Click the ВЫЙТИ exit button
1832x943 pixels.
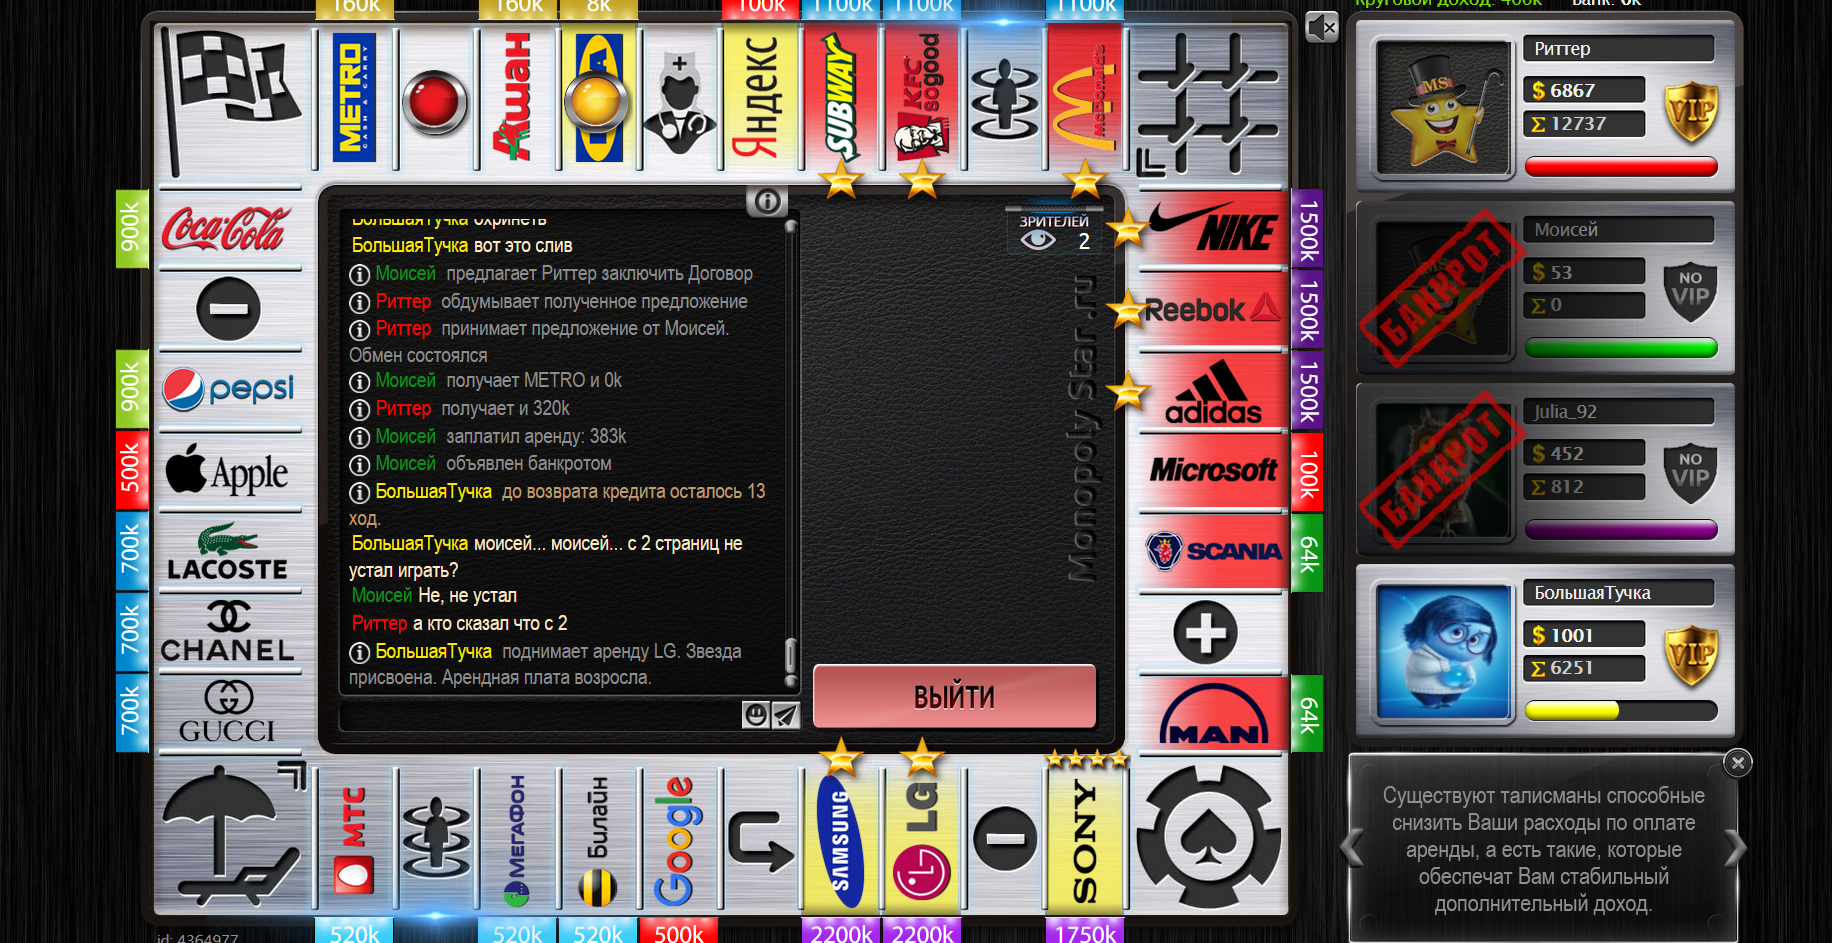coord(954,696)
